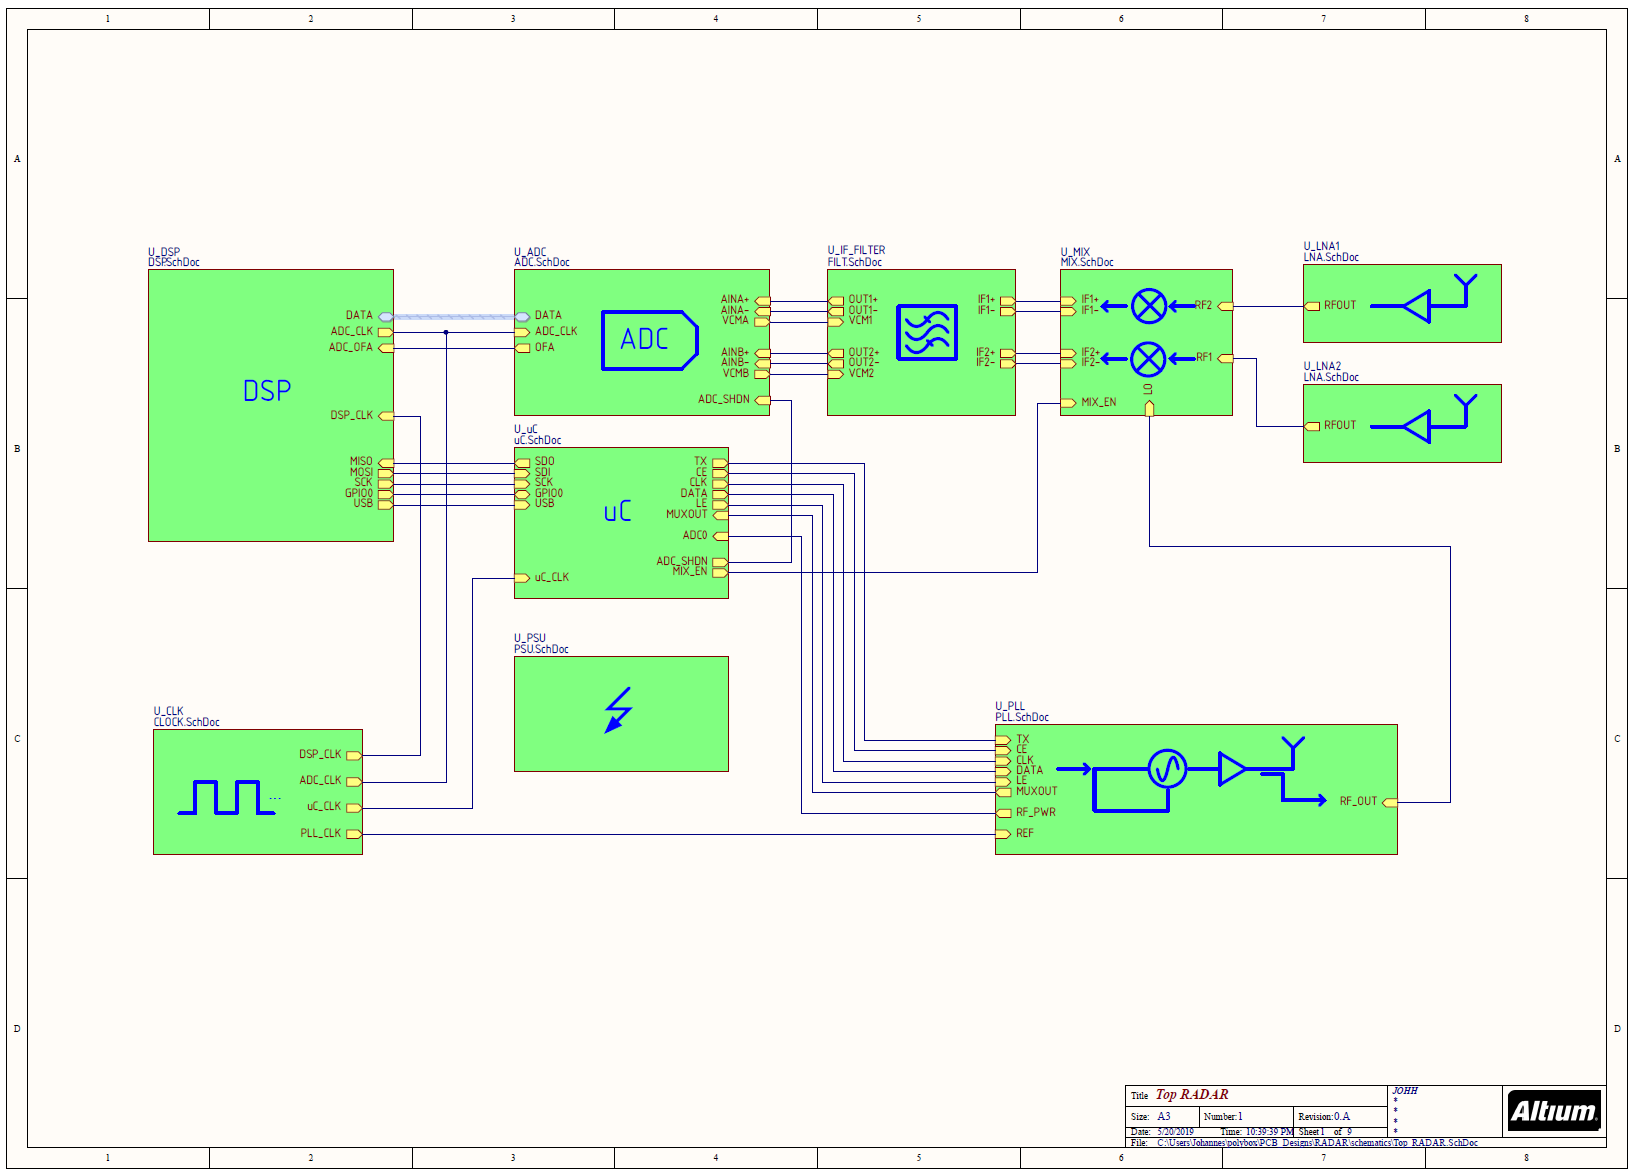Click the lightning bolt icon in U_PSU

coord(619,710)
